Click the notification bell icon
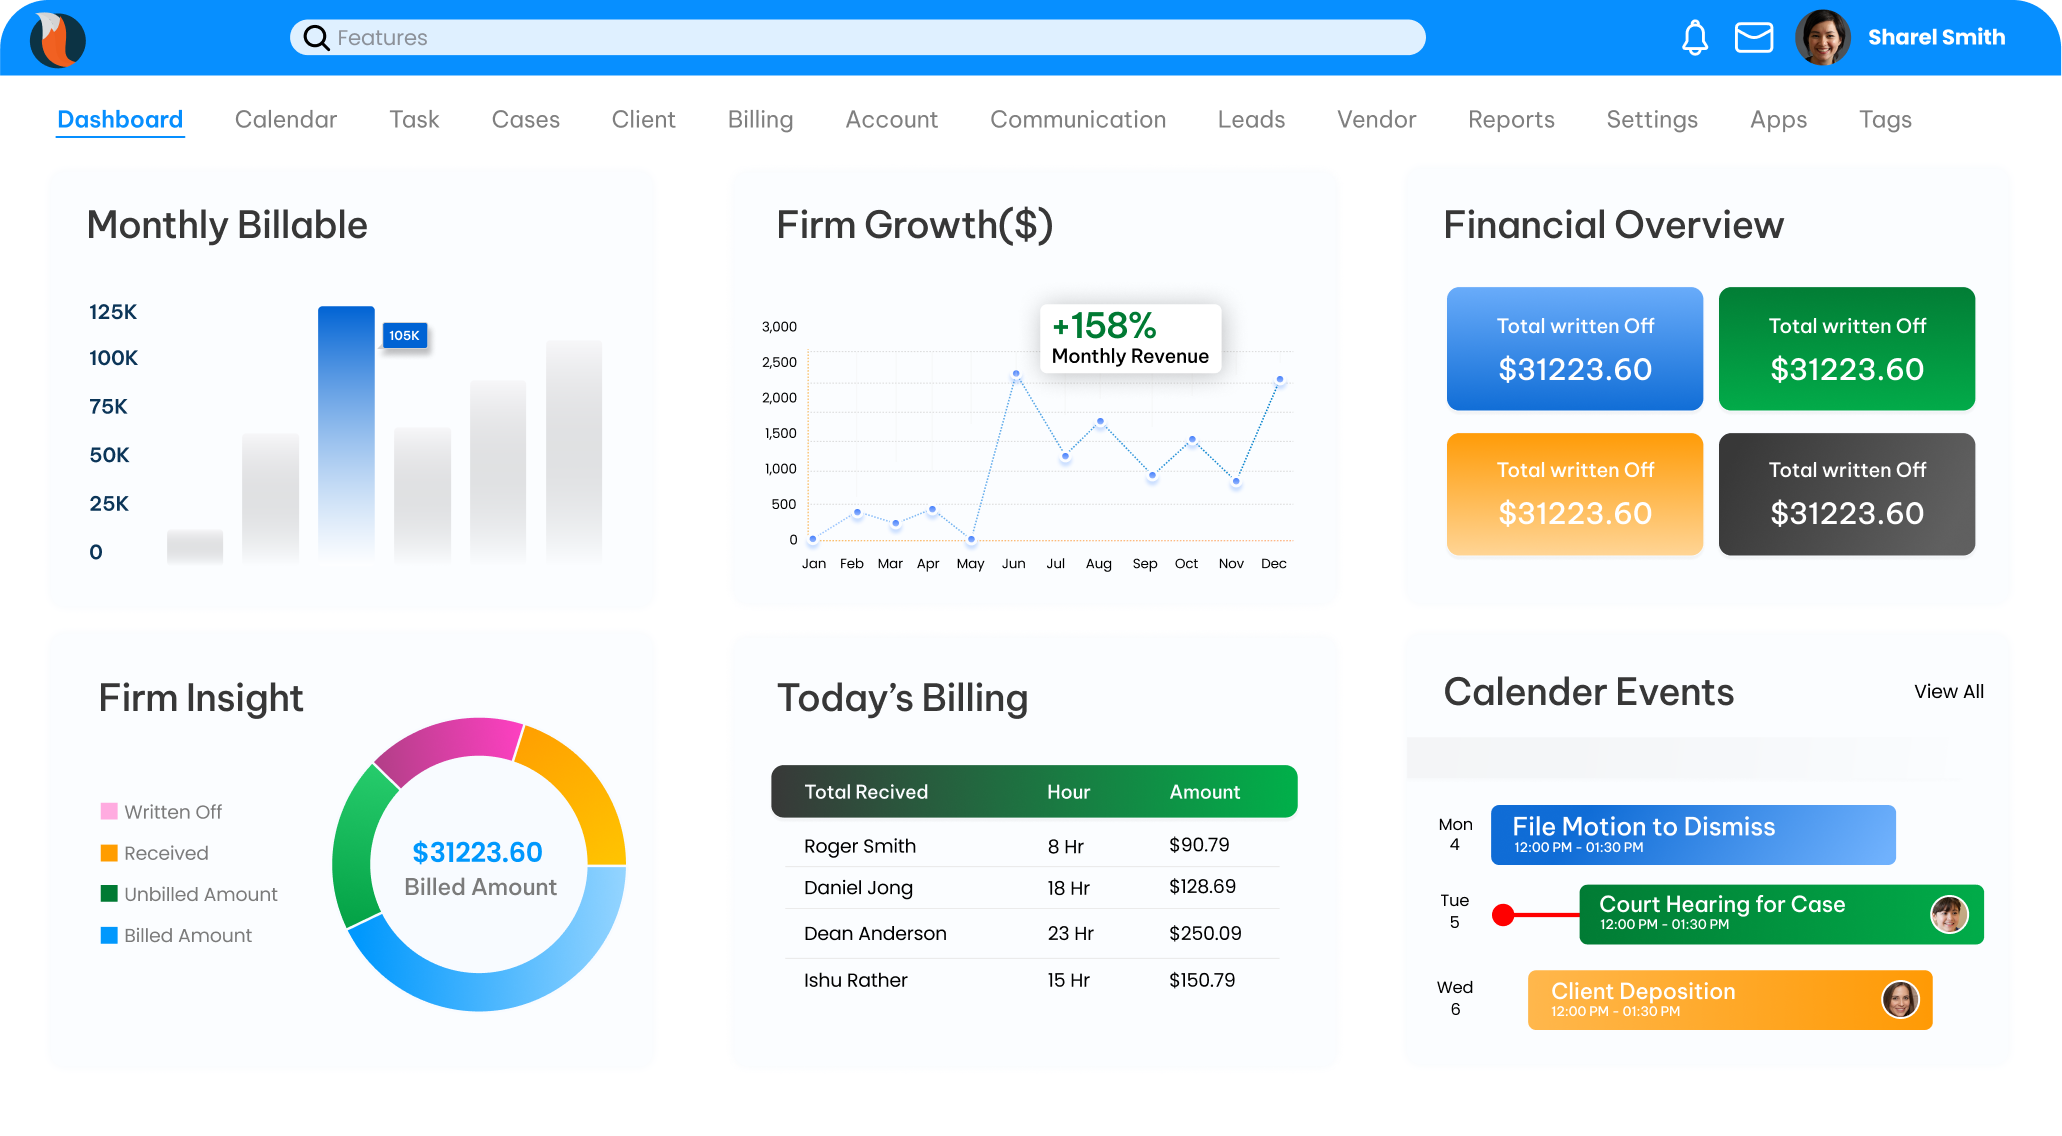2062x1136 pixels. 1694,38
